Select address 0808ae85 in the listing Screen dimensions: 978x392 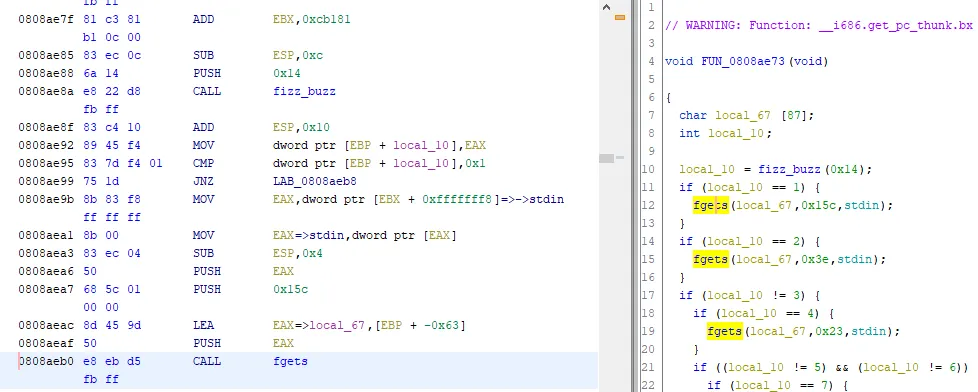point(46,56)
